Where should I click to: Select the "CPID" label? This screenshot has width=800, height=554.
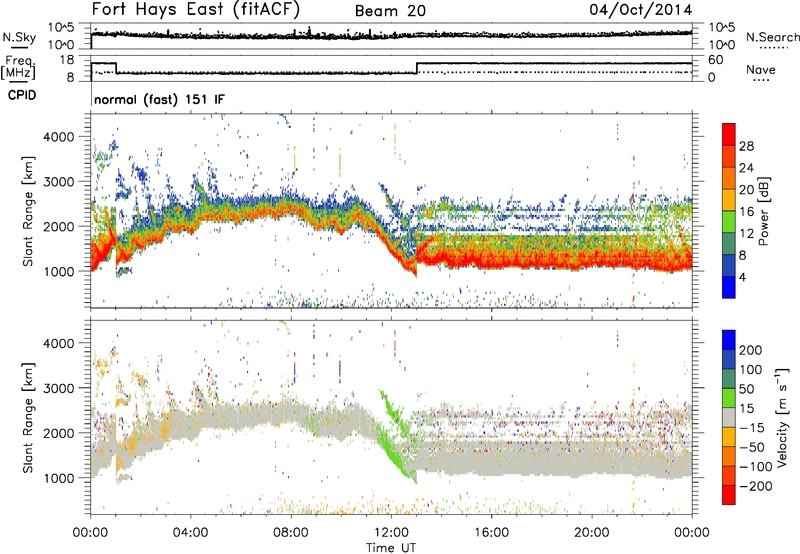pos(22,95)
